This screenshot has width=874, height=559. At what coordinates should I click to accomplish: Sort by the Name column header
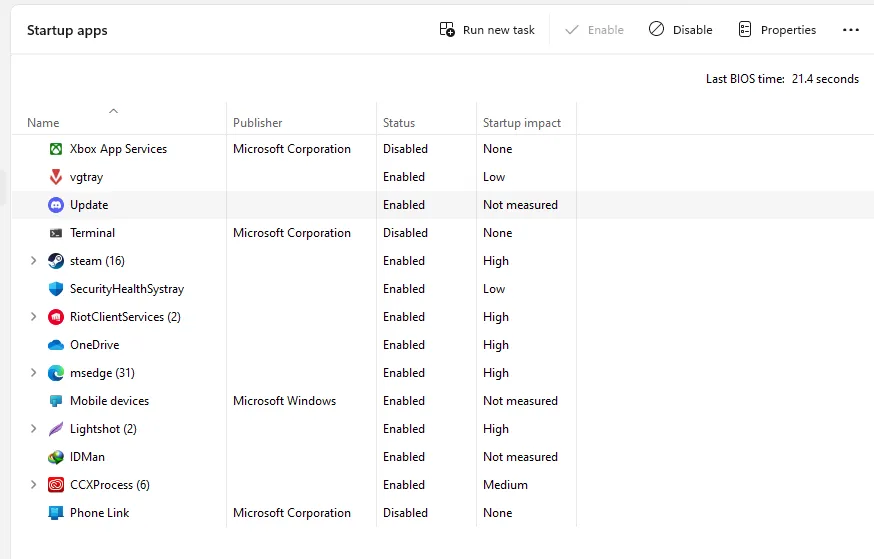(x=43, y=123)
